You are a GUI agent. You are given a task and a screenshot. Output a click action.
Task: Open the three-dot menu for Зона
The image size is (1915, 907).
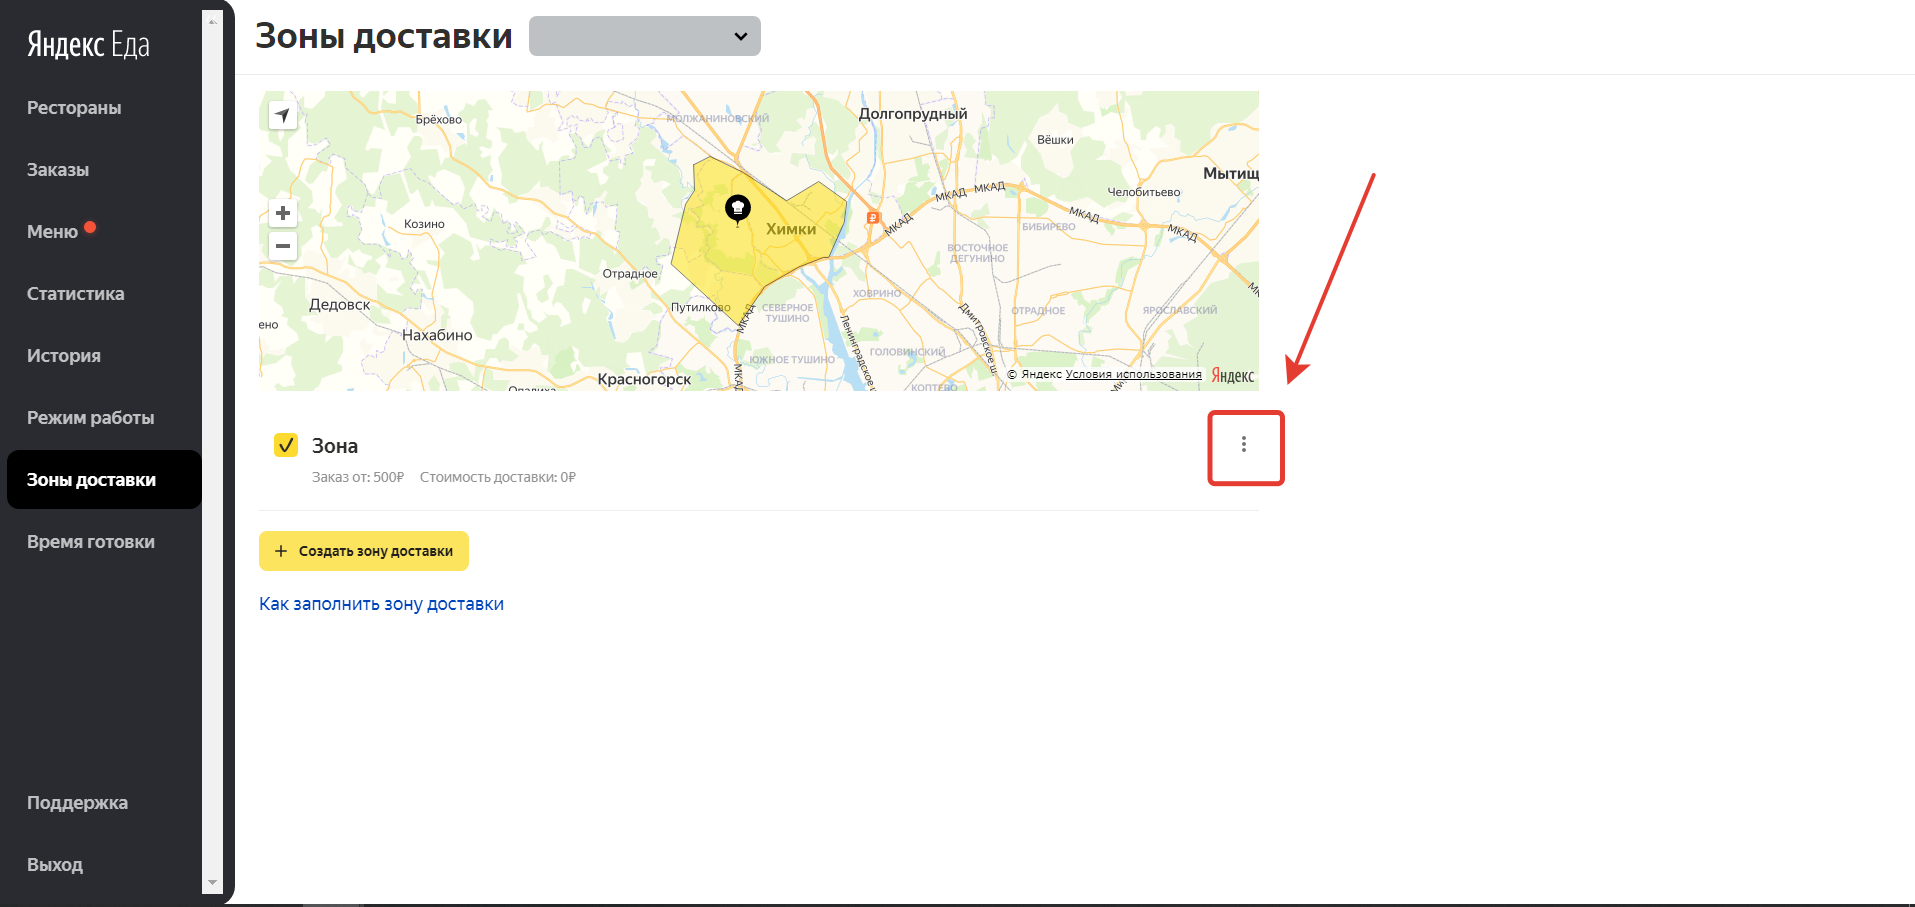click(1244, 445)
